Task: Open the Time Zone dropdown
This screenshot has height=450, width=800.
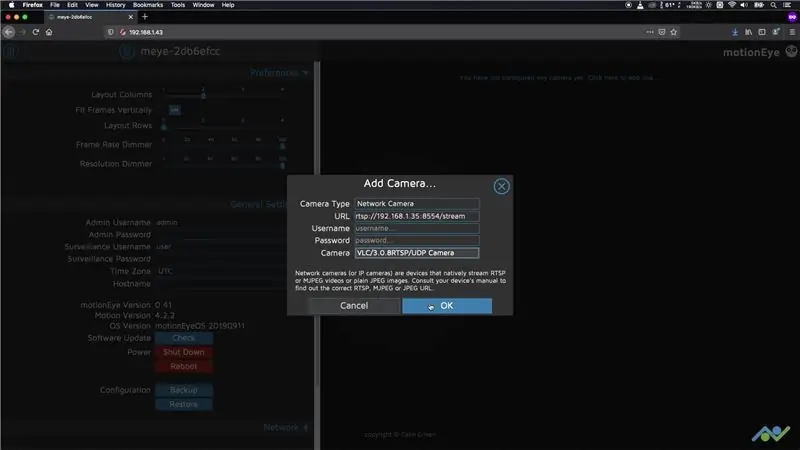Action: pyautogui.click(x=219, y=271)
